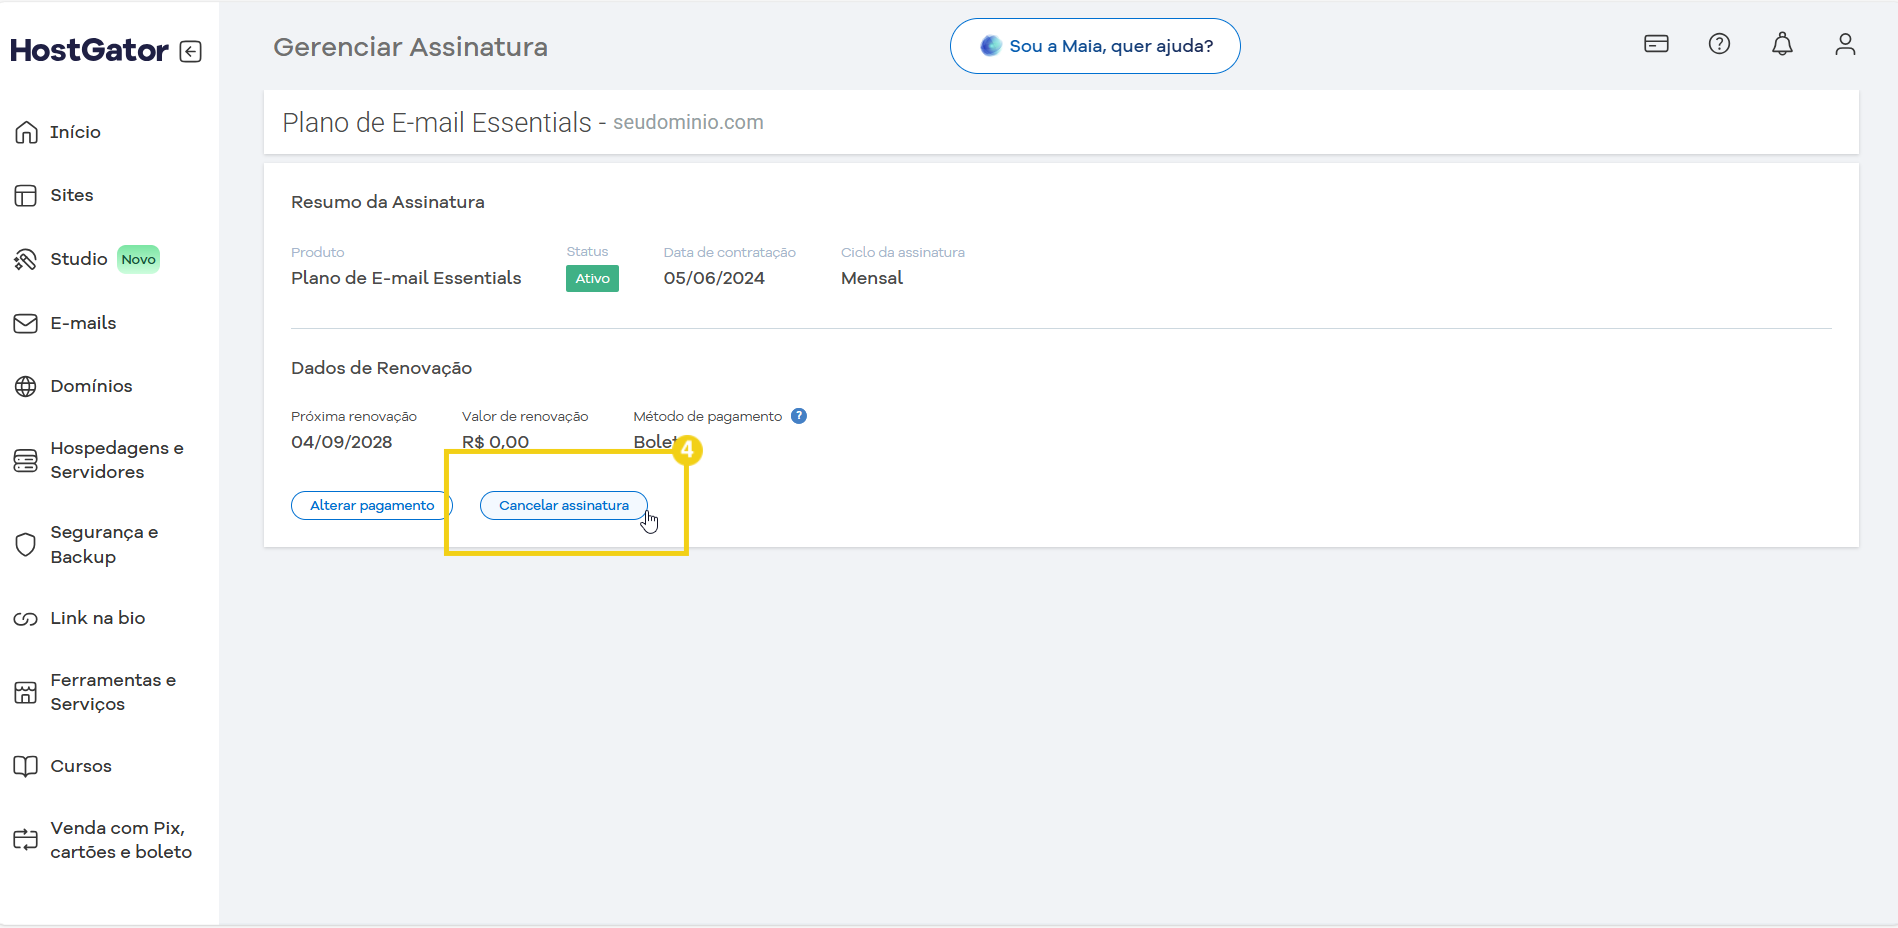Image resolution: width=1898 pixels, height=928 pixels.
Task: Click seudominio.com domain text
Action: tap(688, 122)
